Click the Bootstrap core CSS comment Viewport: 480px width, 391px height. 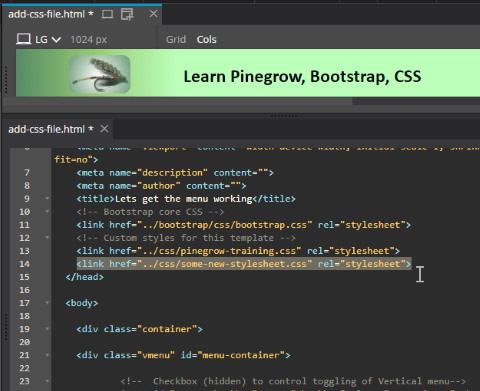[150, 212]
